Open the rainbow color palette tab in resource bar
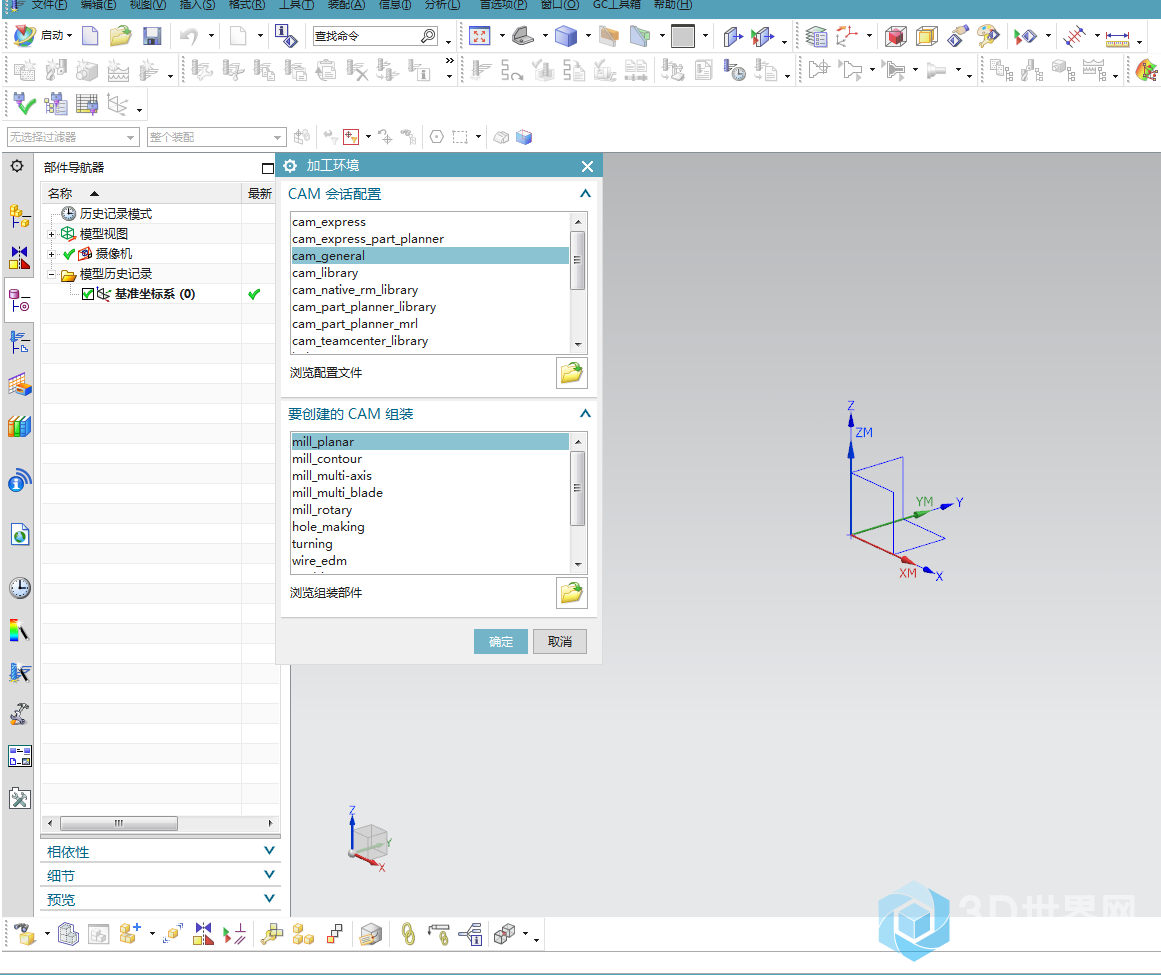The height and width of the screenshot is (975, 1161). point(20,631)
